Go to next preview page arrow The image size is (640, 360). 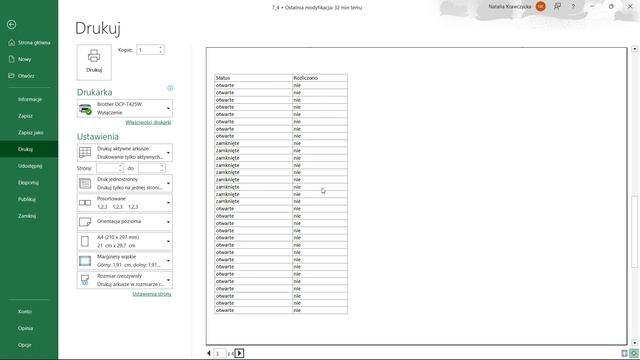point(240,353)
